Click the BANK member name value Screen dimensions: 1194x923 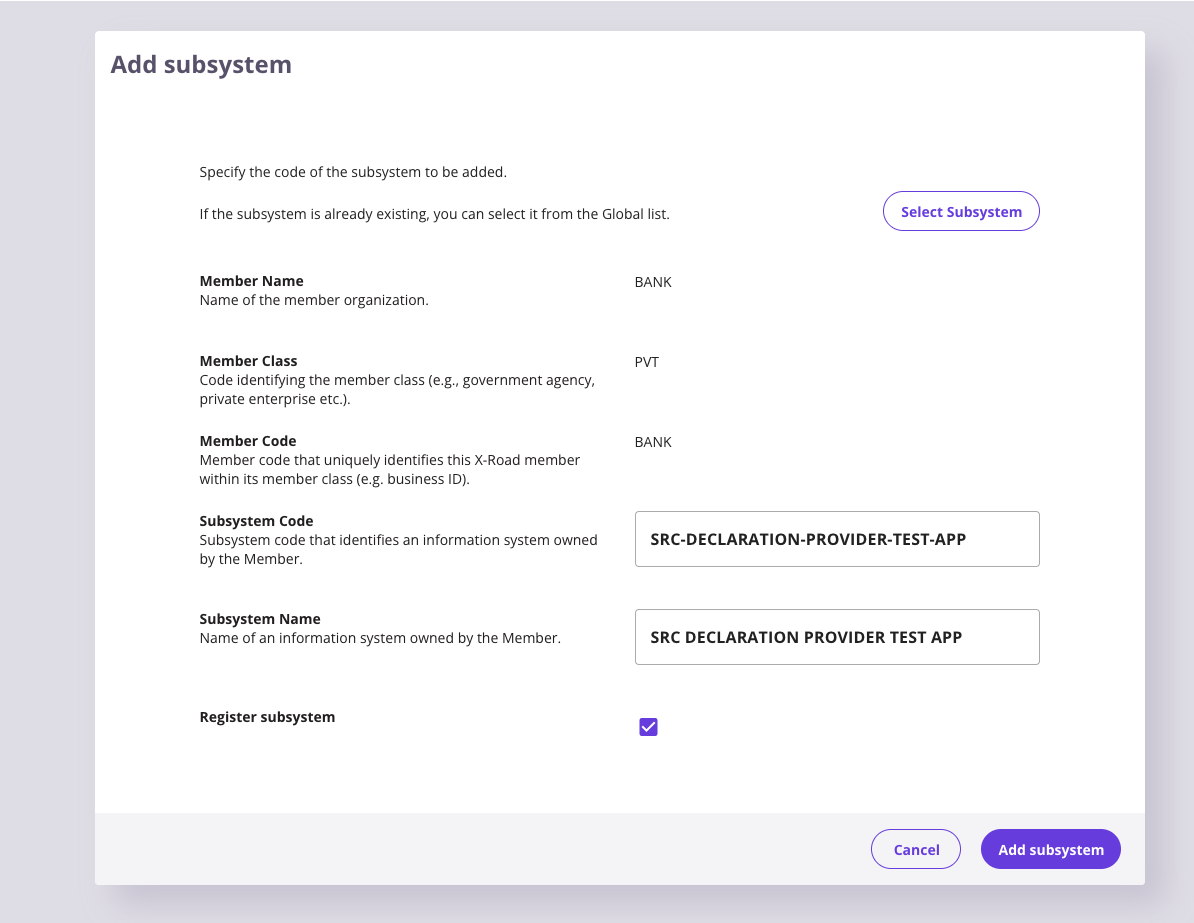[x=652, y=282]
